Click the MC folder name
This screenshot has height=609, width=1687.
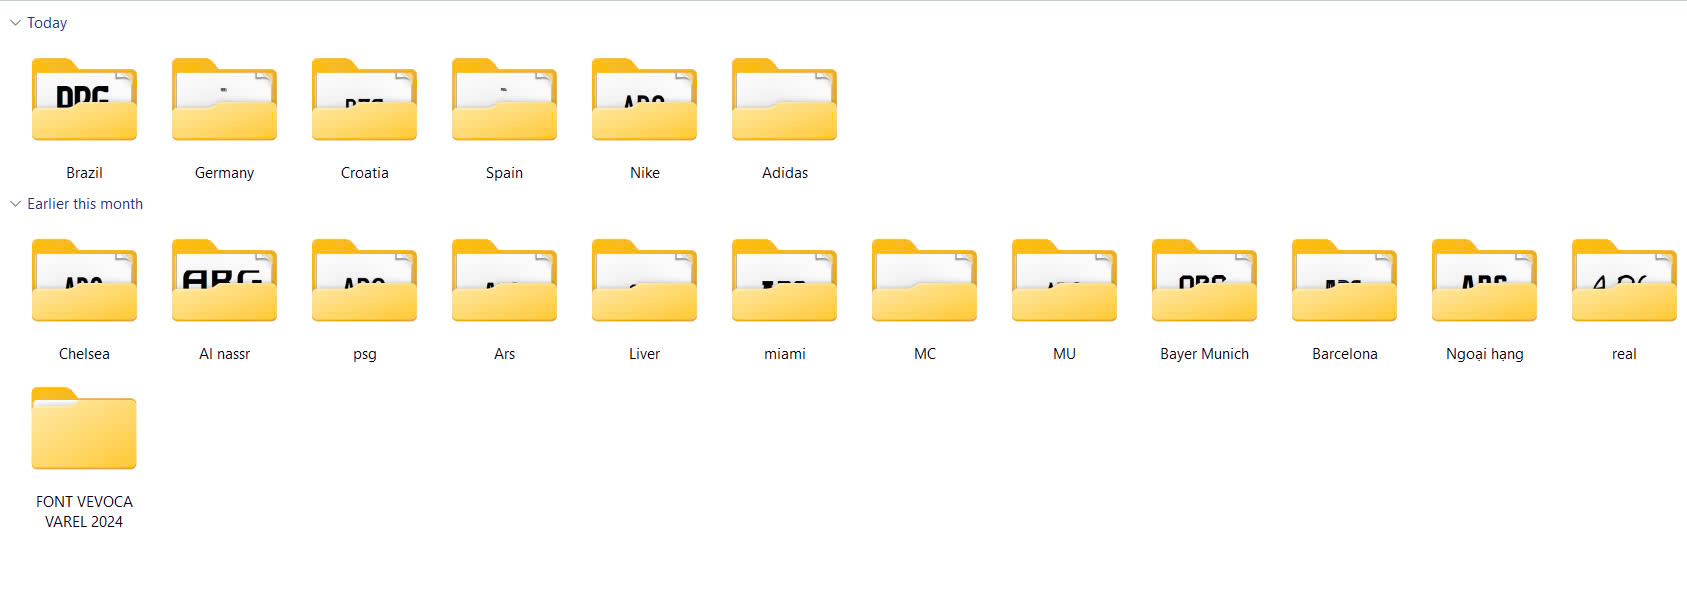[x=924, y=354]
